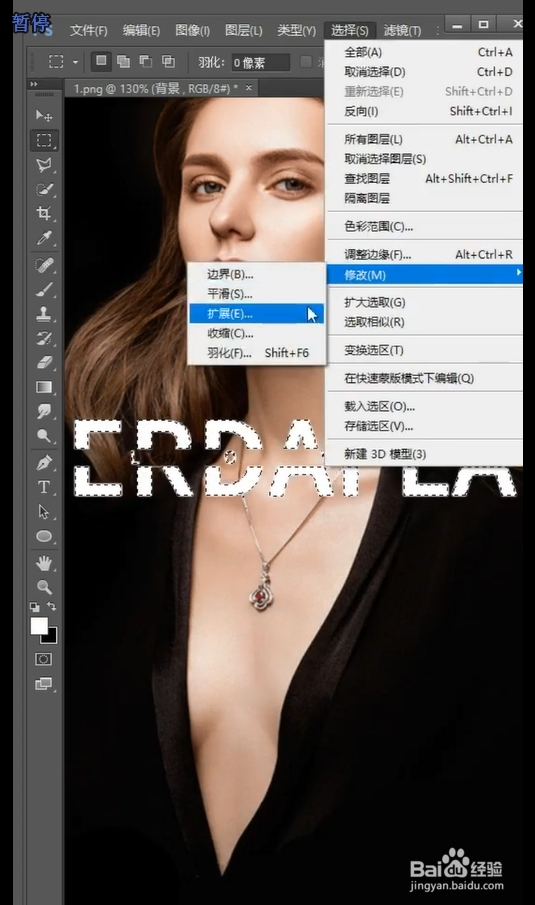Click the feather 羽化 value input field
Image resolution: width=535 pixels, height=905 pixels.
[x=260, y=62]
